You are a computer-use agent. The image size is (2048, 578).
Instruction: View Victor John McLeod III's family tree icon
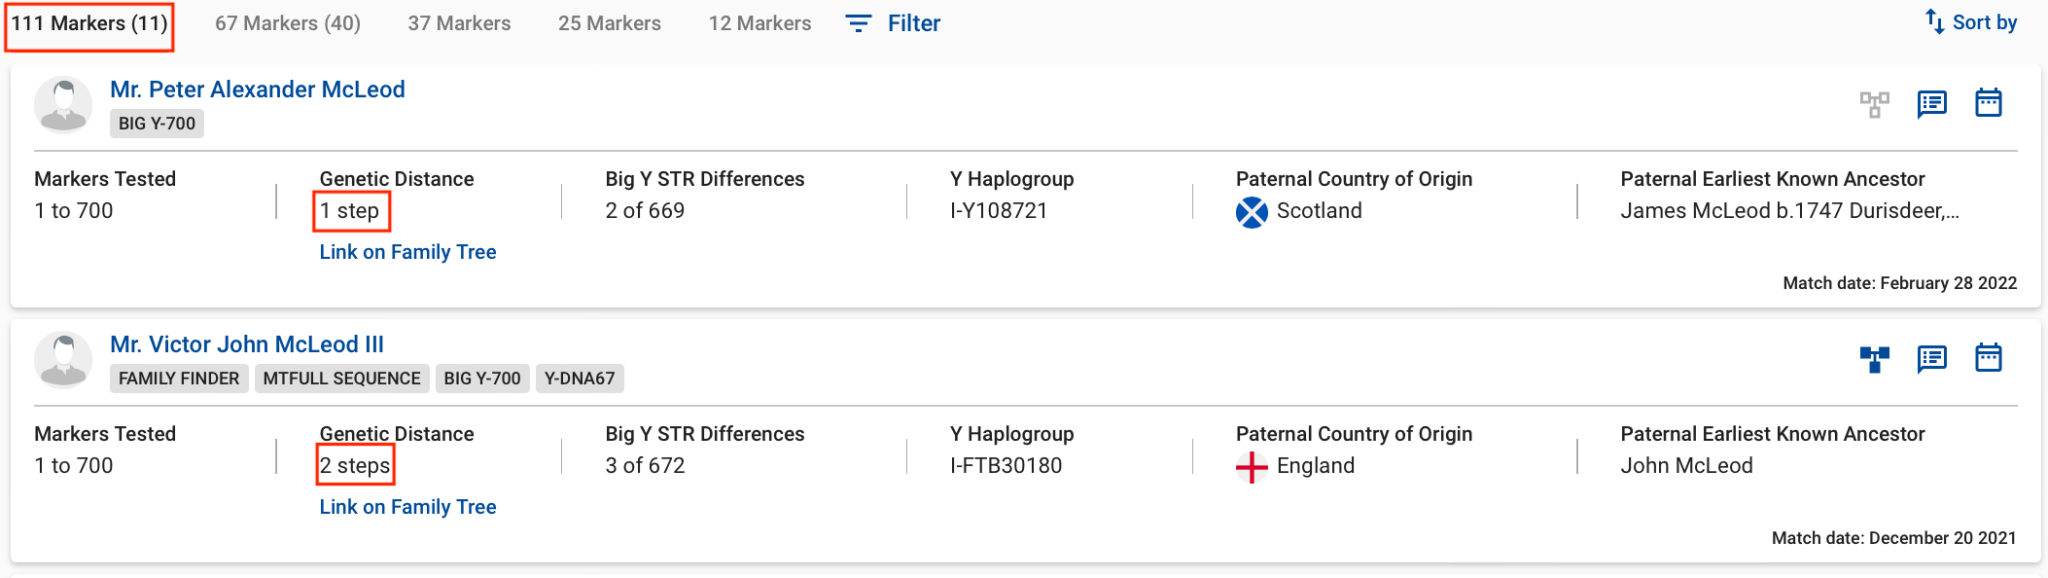coord(1874,359)
